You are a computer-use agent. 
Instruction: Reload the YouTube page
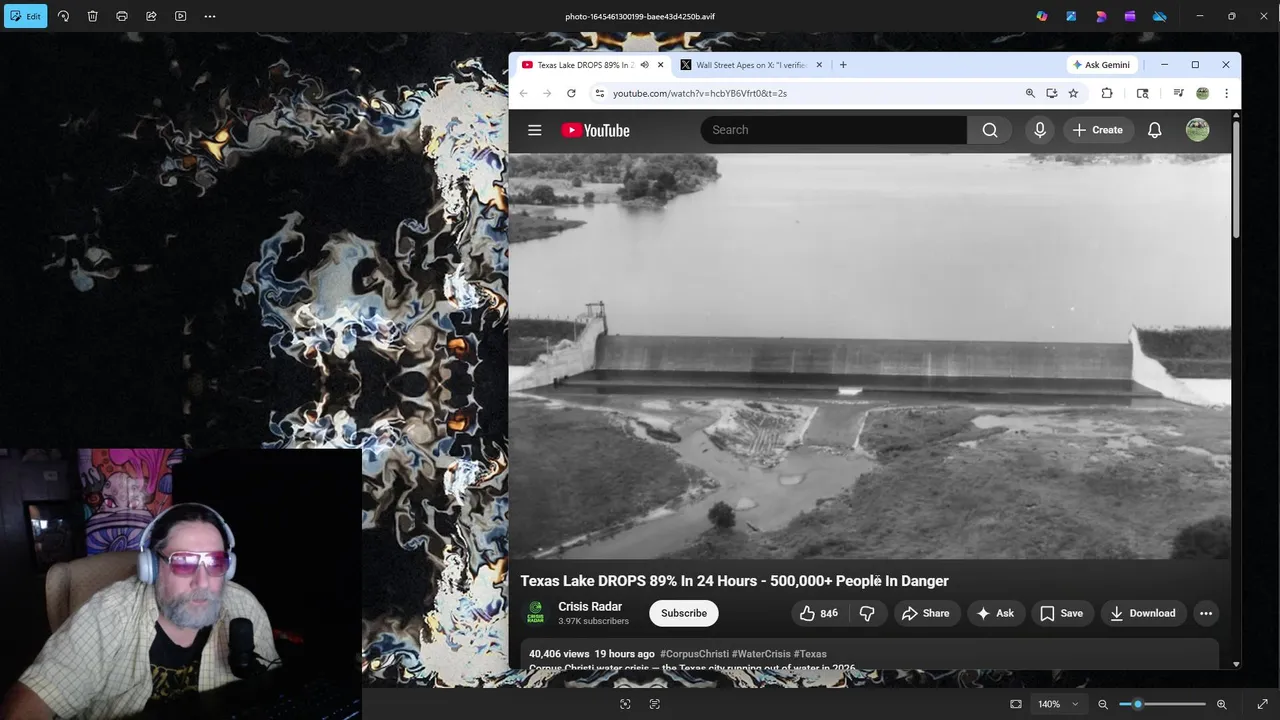coord(571,93)
